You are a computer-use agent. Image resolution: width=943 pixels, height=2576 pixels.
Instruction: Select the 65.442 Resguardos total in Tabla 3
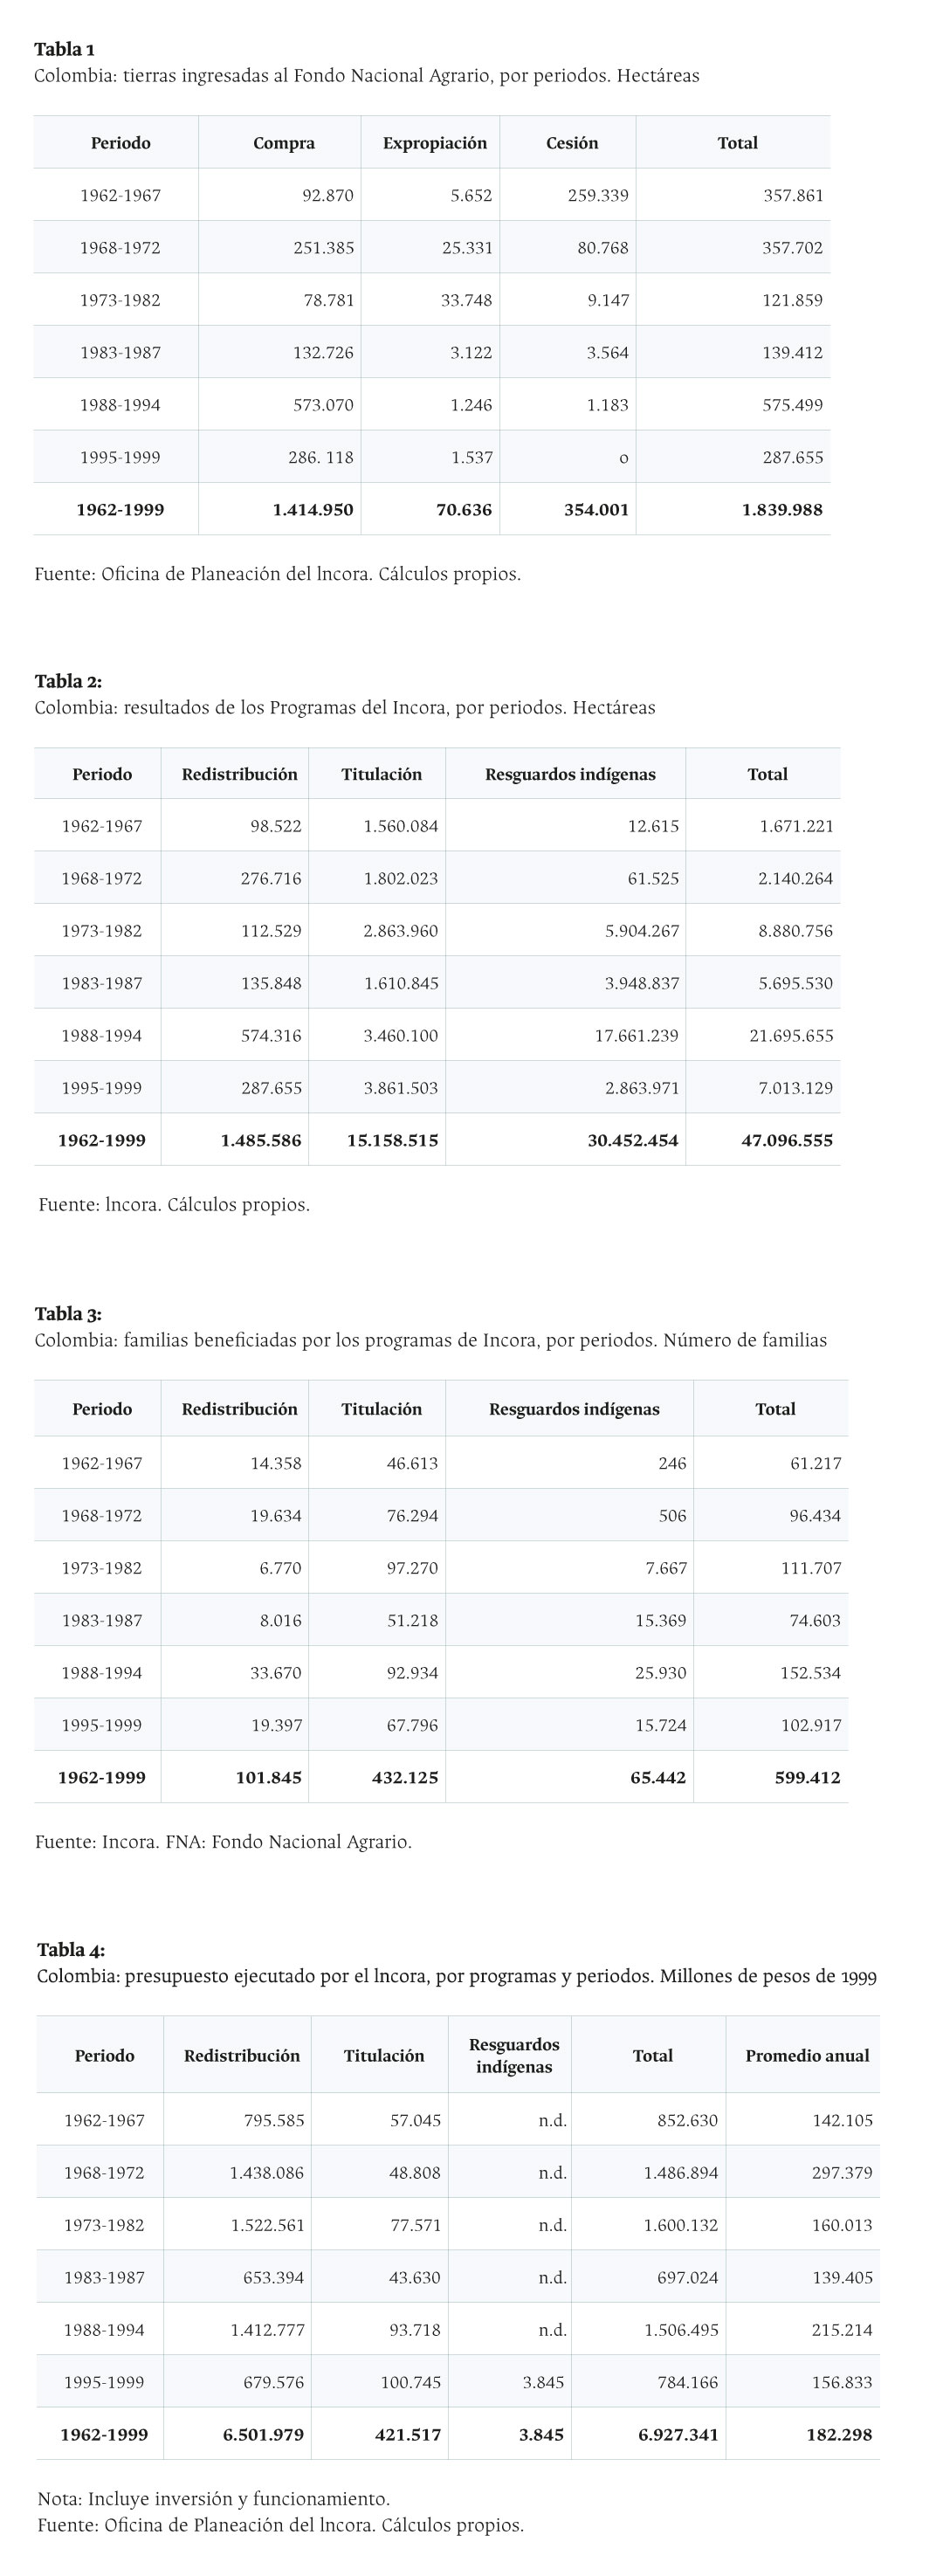(x=658, y=1778)
